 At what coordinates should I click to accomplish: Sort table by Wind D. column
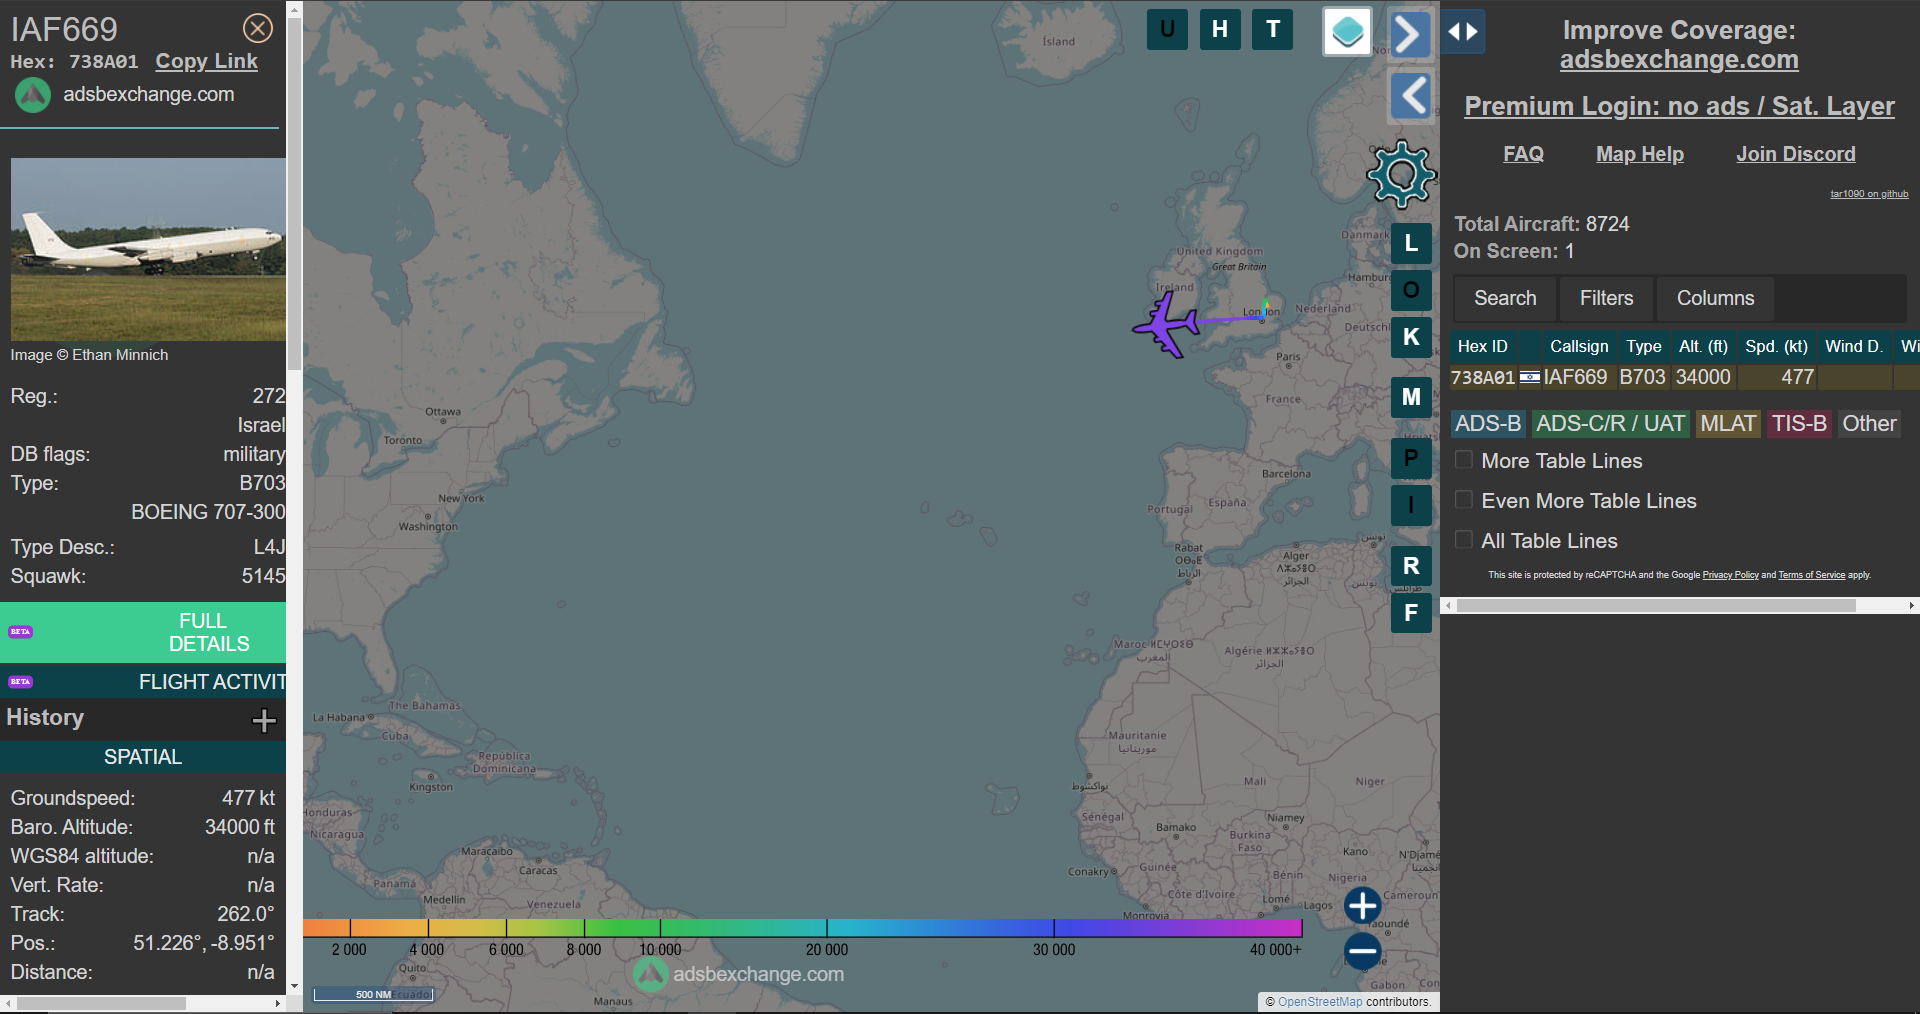[x=1854, y=346]
